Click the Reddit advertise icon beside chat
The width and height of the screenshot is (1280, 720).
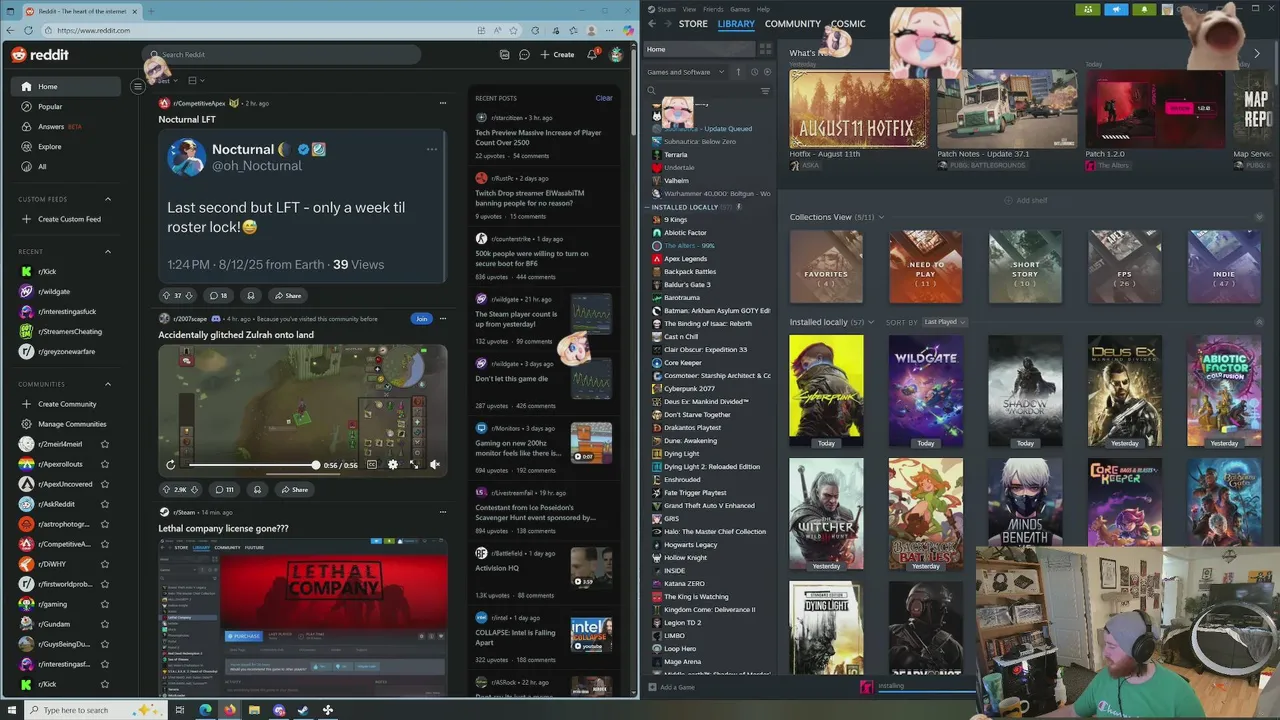click(504, 55)
